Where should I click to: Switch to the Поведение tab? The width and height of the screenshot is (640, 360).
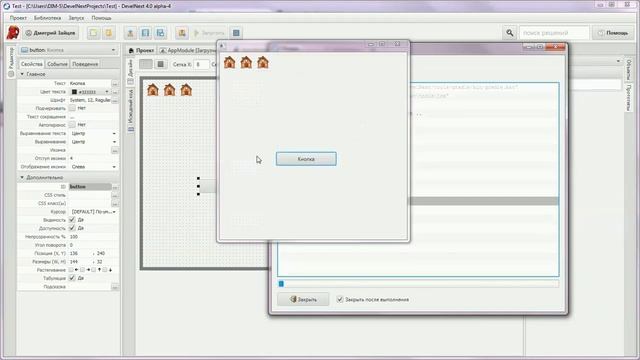tap(85, 64)
